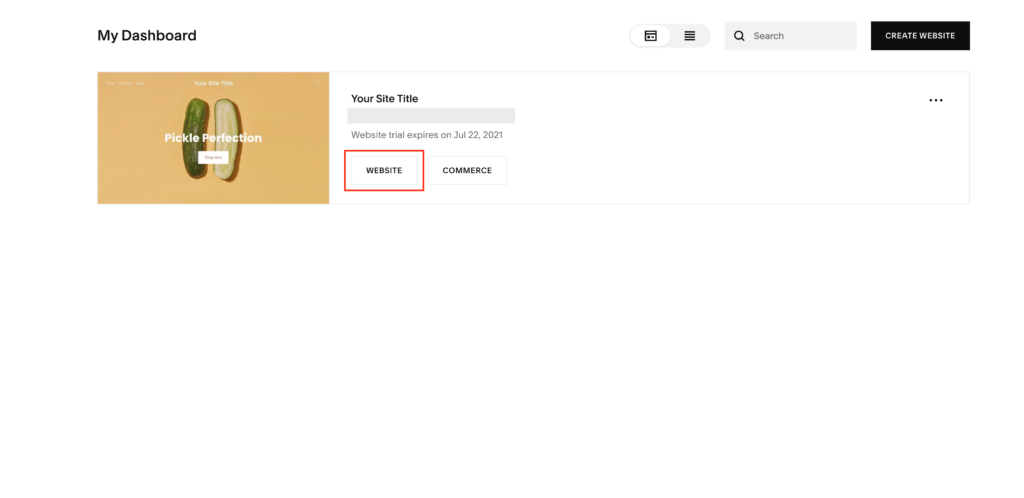Screen dimensions: 1024x498
Task: Click the Shop Now button in preview
Action: click(x=213, y=157)
